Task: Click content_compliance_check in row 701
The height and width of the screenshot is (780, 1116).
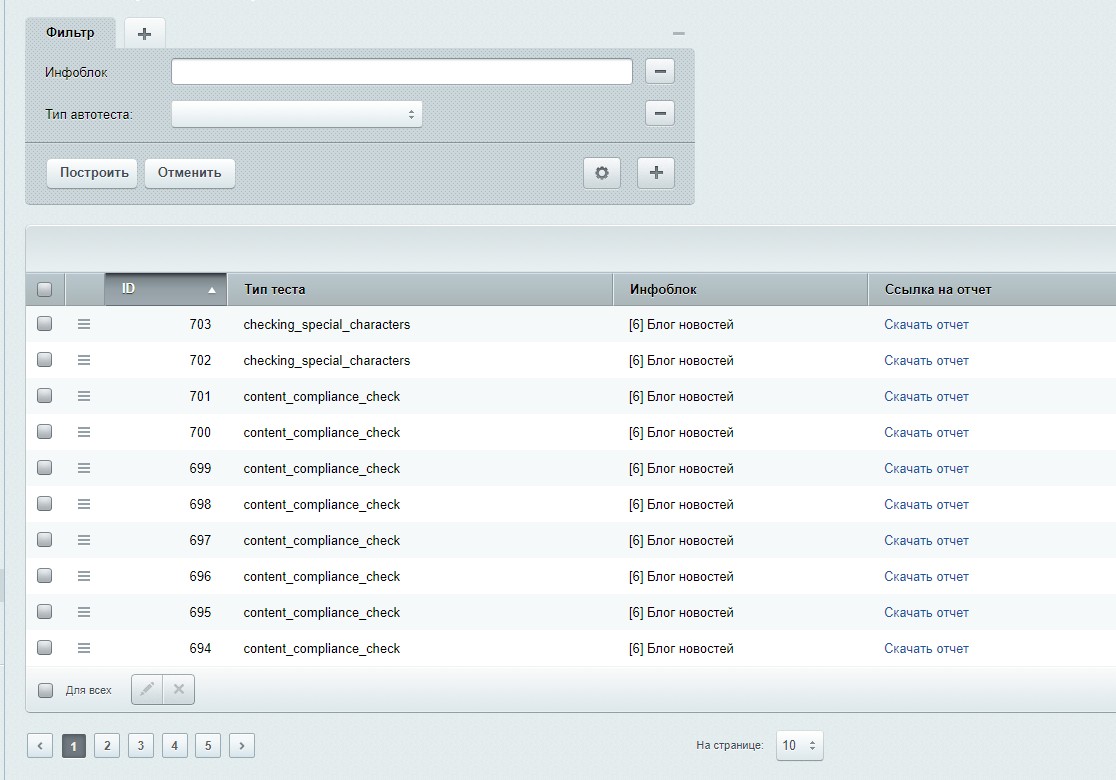Action: tap(322, 396)
